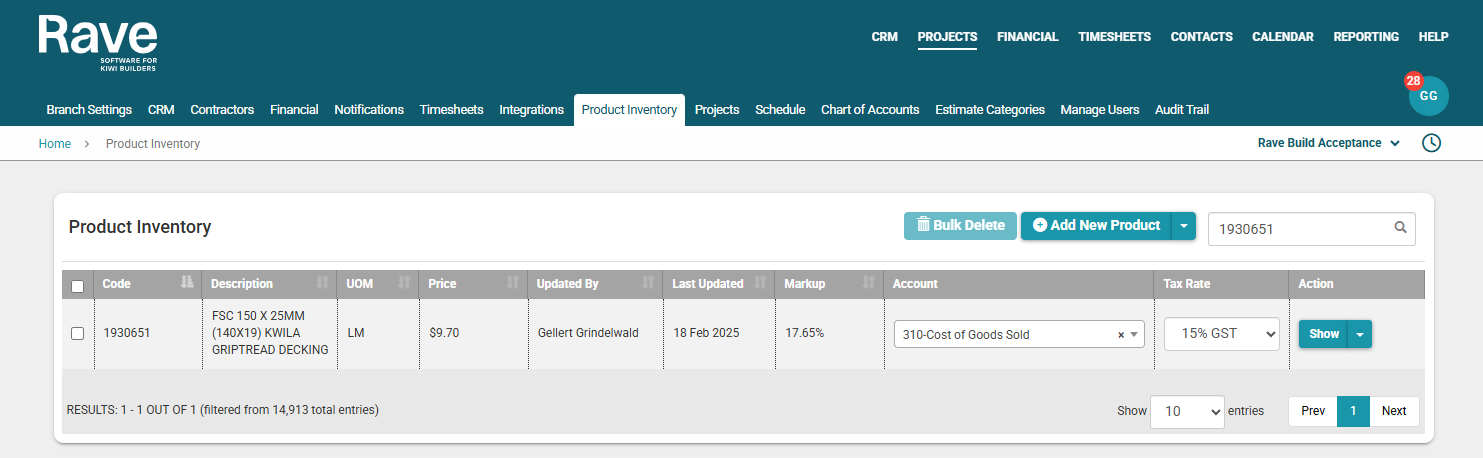Image resolution: width=1483 pixels, height=458 pixels.
Task: Tick the select-all header checkbox
Action: pyautogui.click(x=78, y=286)
